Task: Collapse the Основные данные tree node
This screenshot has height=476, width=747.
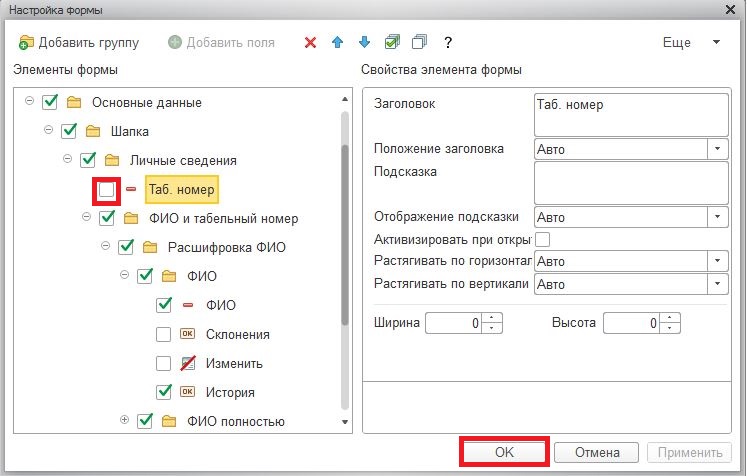Action: [30, 101]
